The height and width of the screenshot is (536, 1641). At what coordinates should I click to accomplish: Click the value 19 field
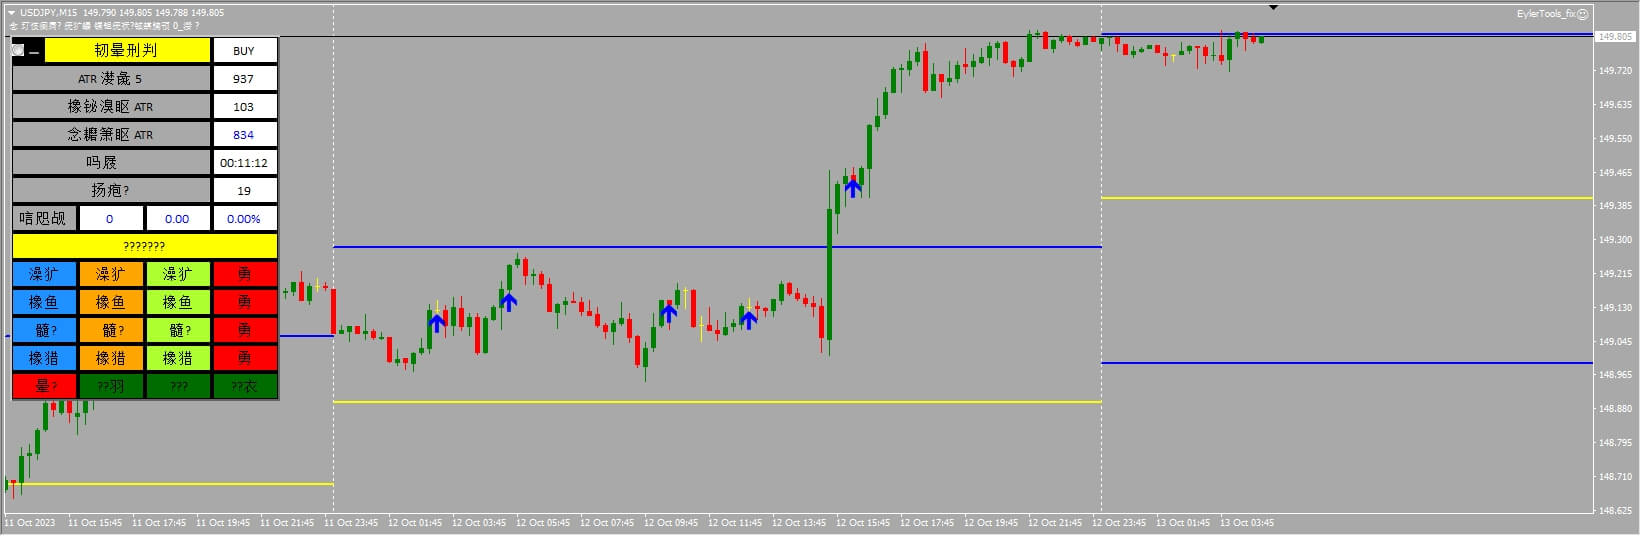point(244,191)
